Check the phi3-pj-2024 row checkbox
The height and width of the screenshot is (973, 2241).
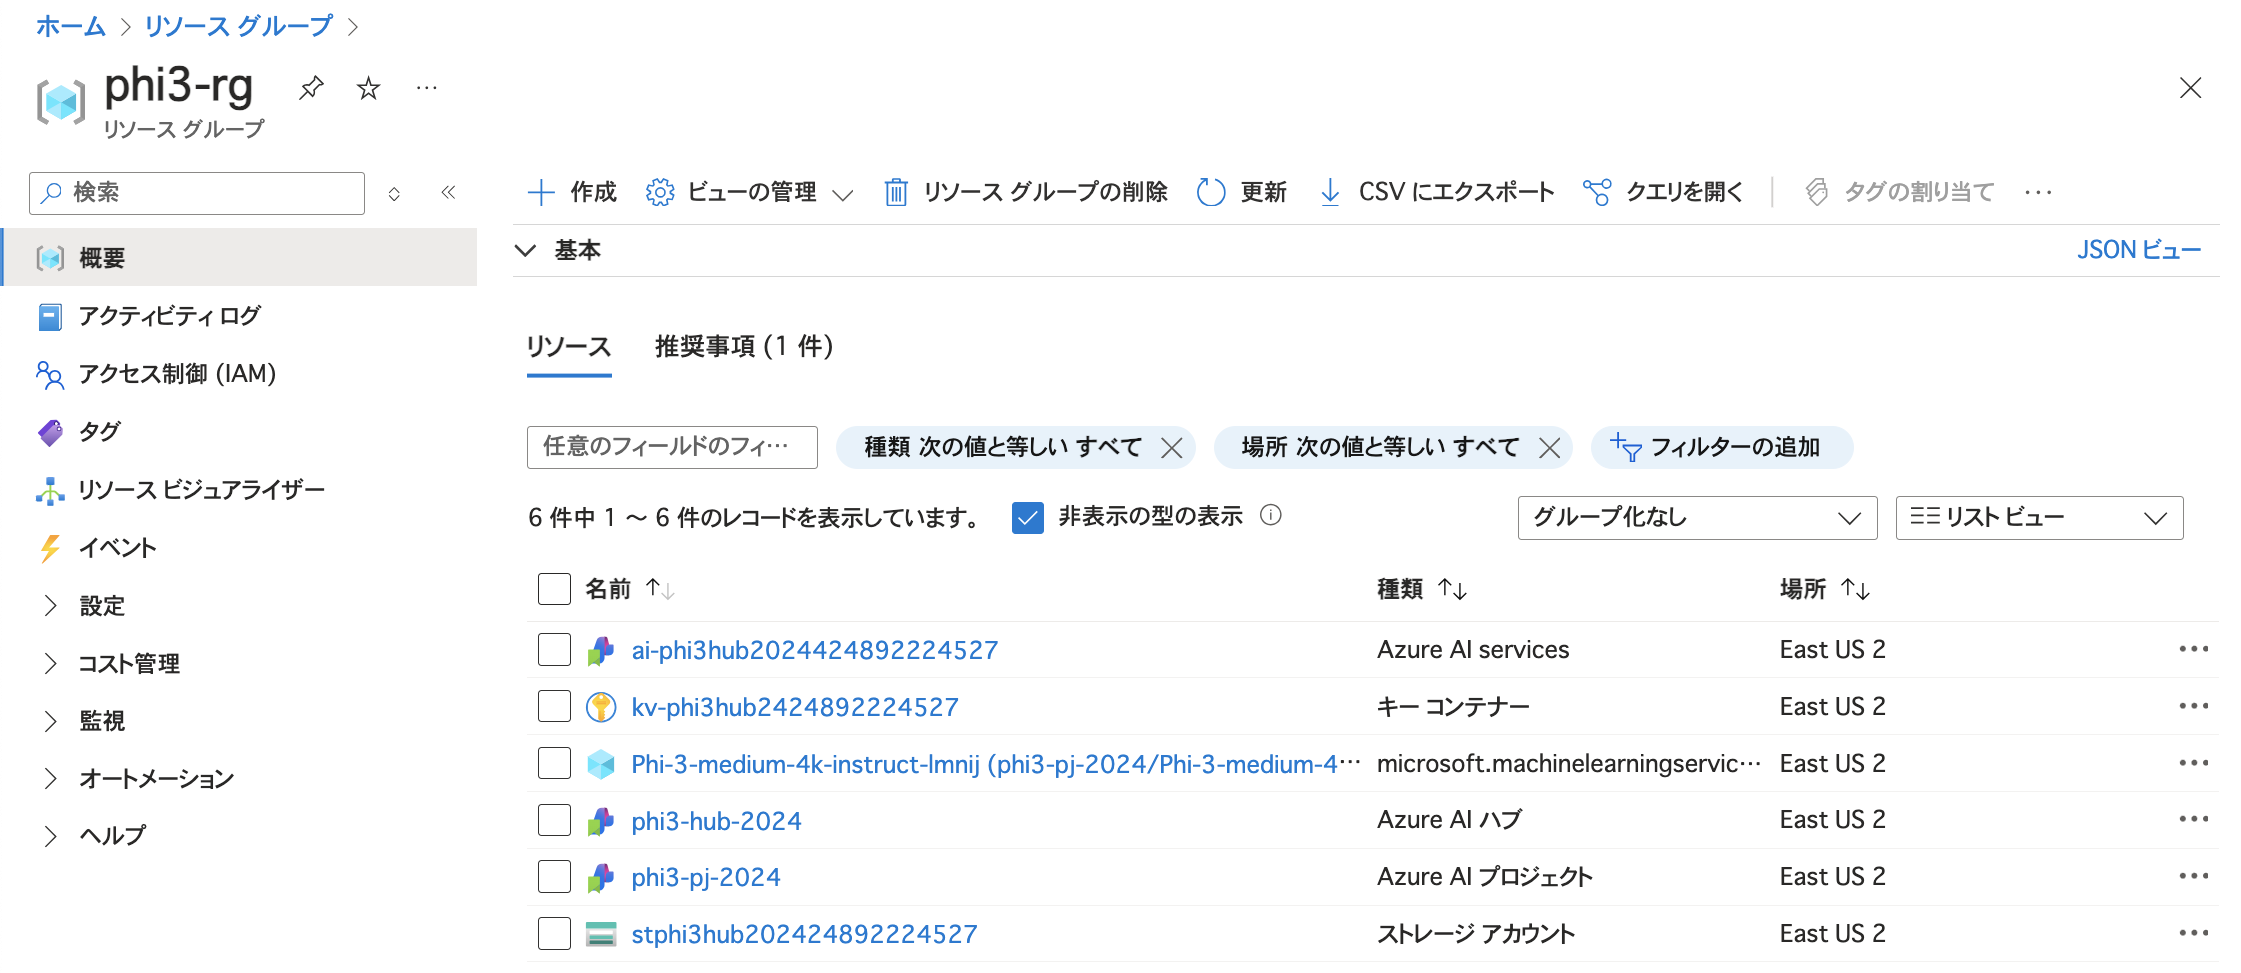[554, 877]
